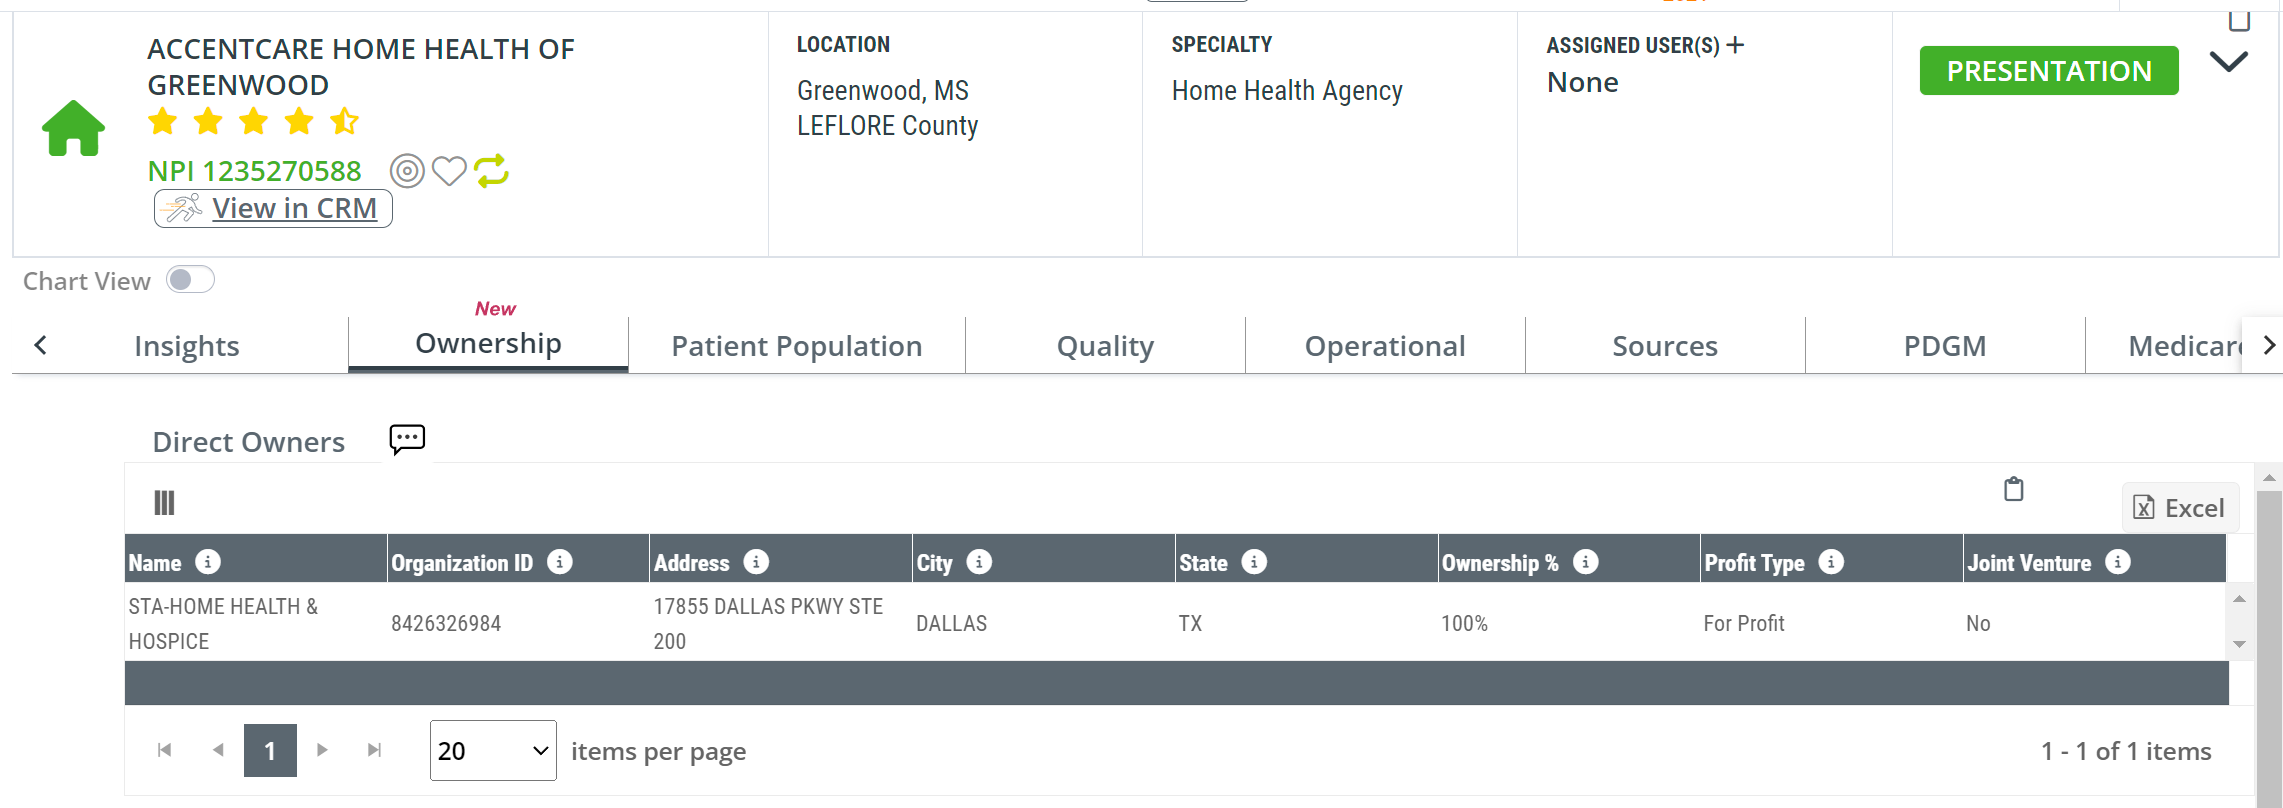Switch to the Patient Population tab
This screenshot has height=808, width=2283.
[x=797, y=346]
